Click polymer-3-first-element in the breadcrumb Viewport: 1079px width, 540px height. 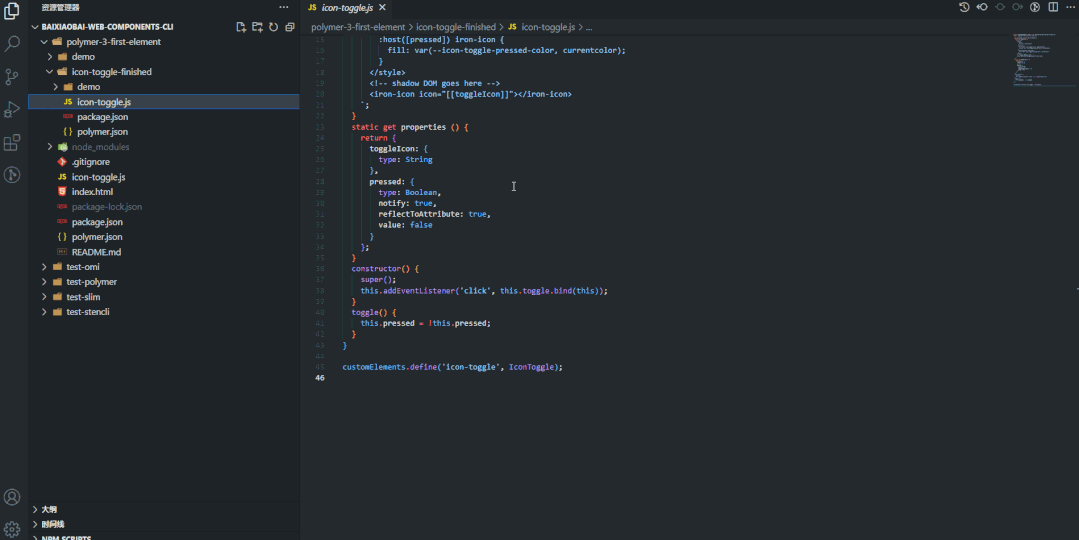[358, 27]
